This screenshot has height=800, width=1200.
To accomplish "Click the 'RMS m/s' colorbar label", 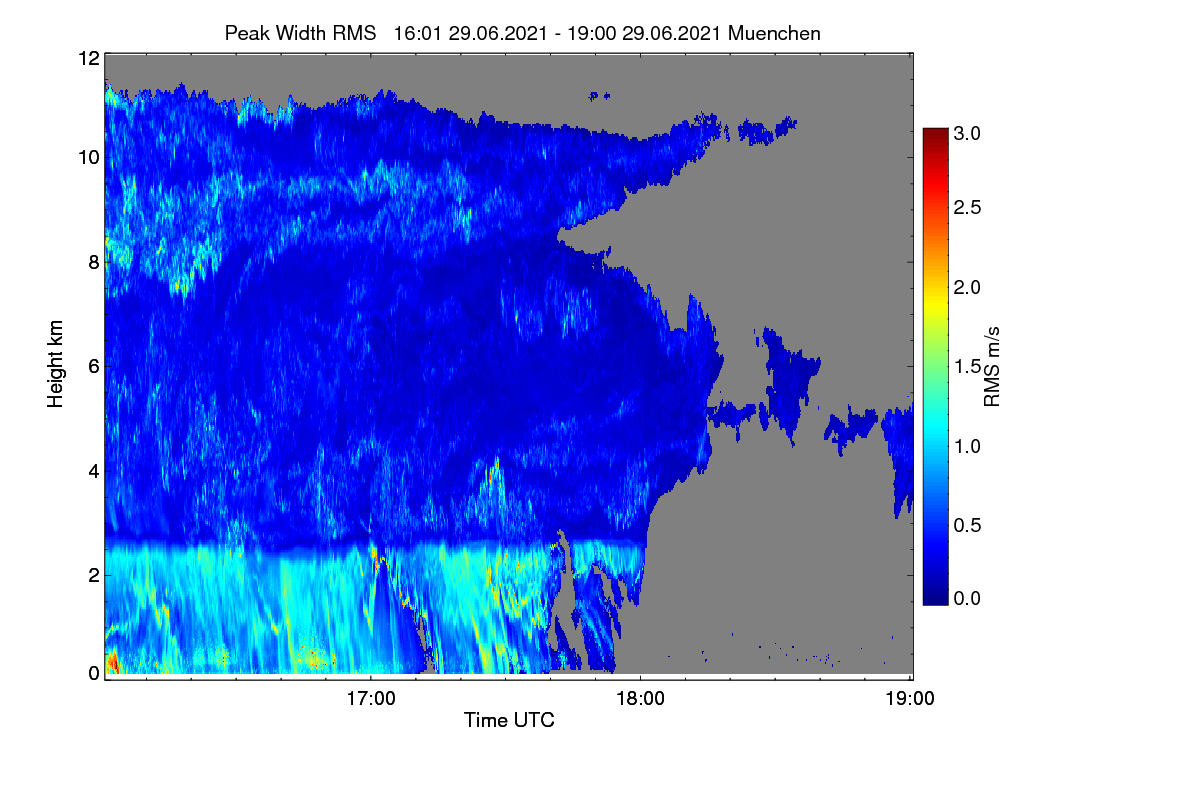I will click(992, 366).
